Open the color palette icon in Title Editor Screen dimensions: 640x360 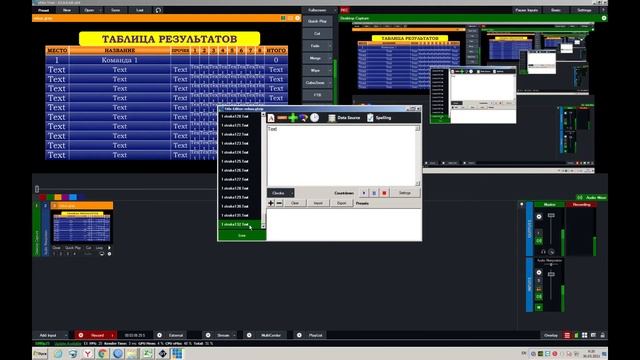pos(303,118)
